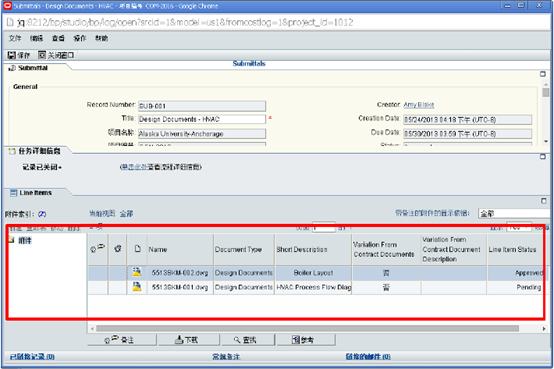Open the annotated attachments display dropdown
The height and width of the screenshot is (369, 554).
[514, 213]
